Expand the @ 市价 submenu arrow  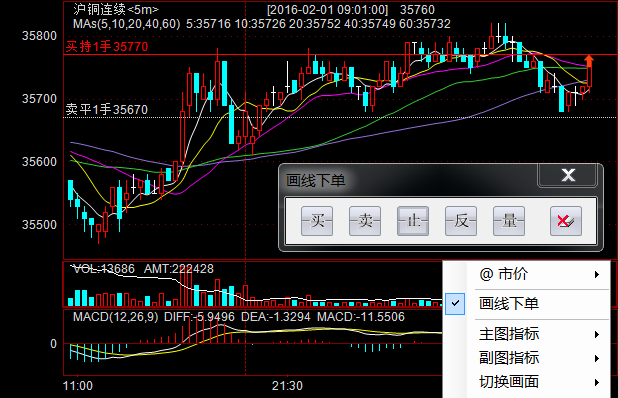[597, 274]
